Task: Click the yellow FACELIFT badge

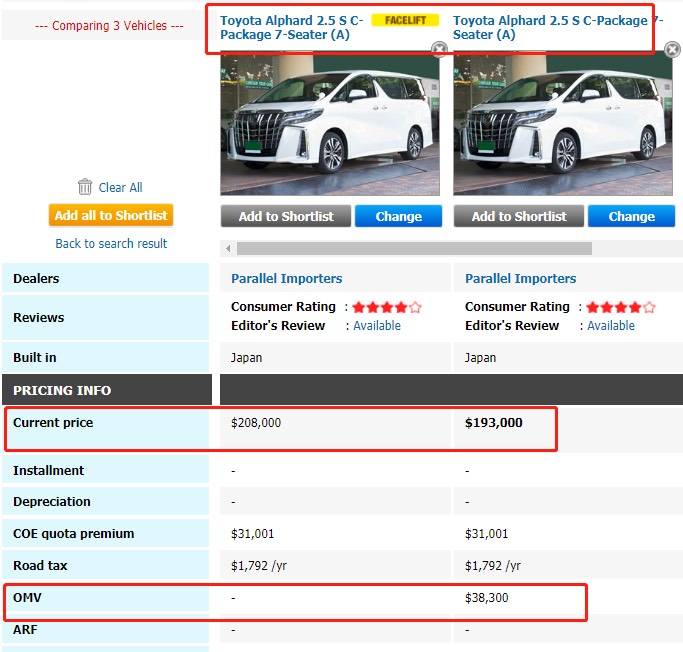Action: click(404, 20)
